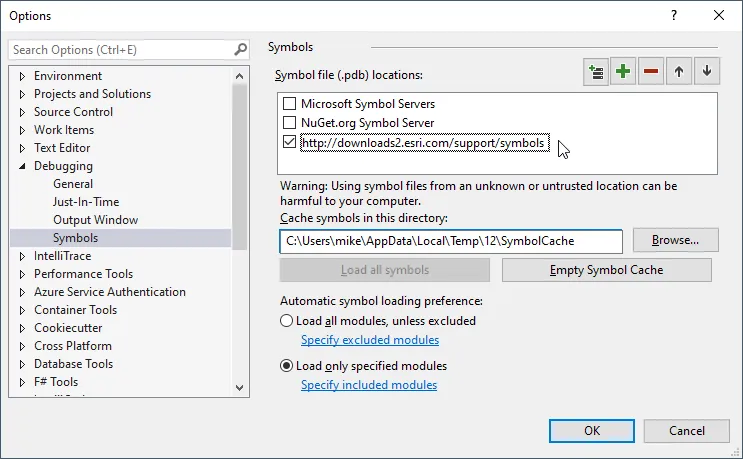Image resolution: width=743 pixels, height=459 pixels.
Task: Select the Container Tools category label
Action: point(75,310)
